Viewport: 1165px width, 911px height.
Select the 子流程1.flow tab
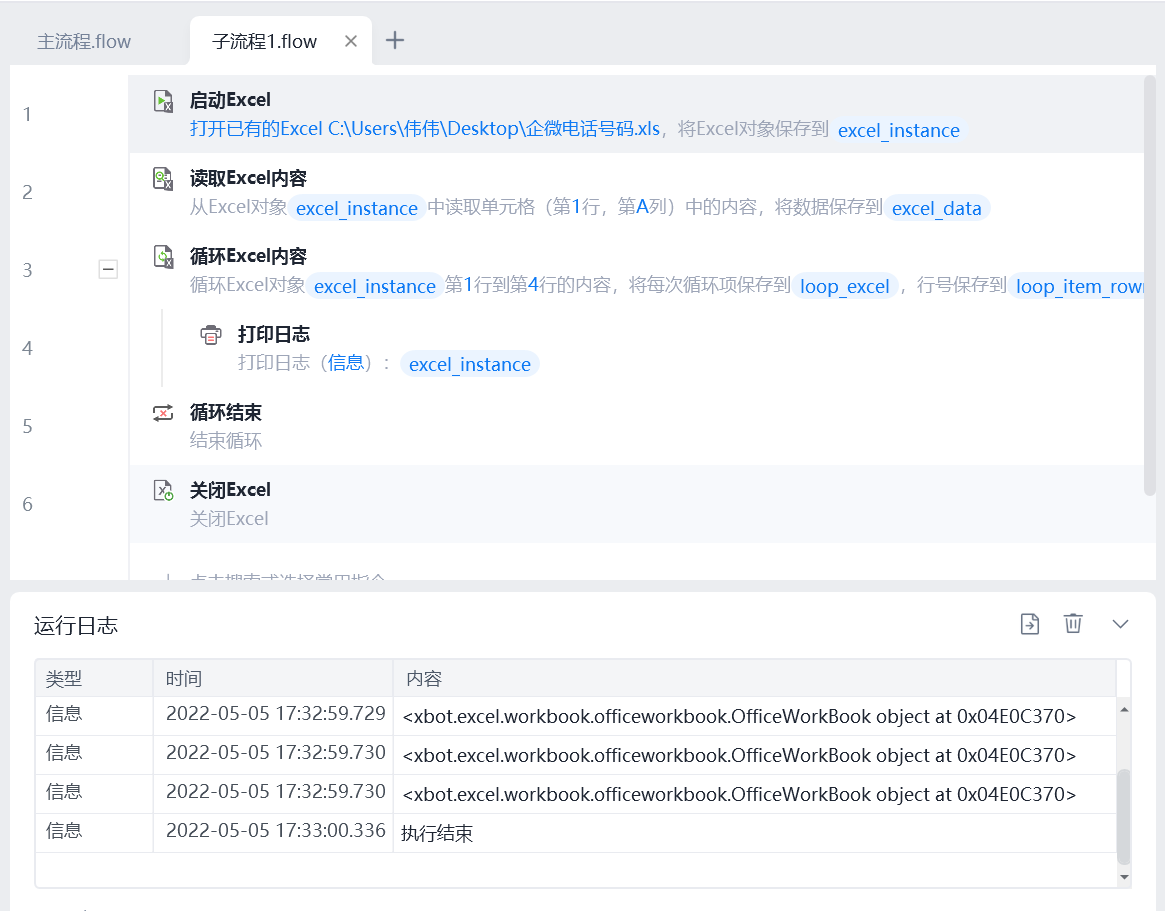point(265,42)
